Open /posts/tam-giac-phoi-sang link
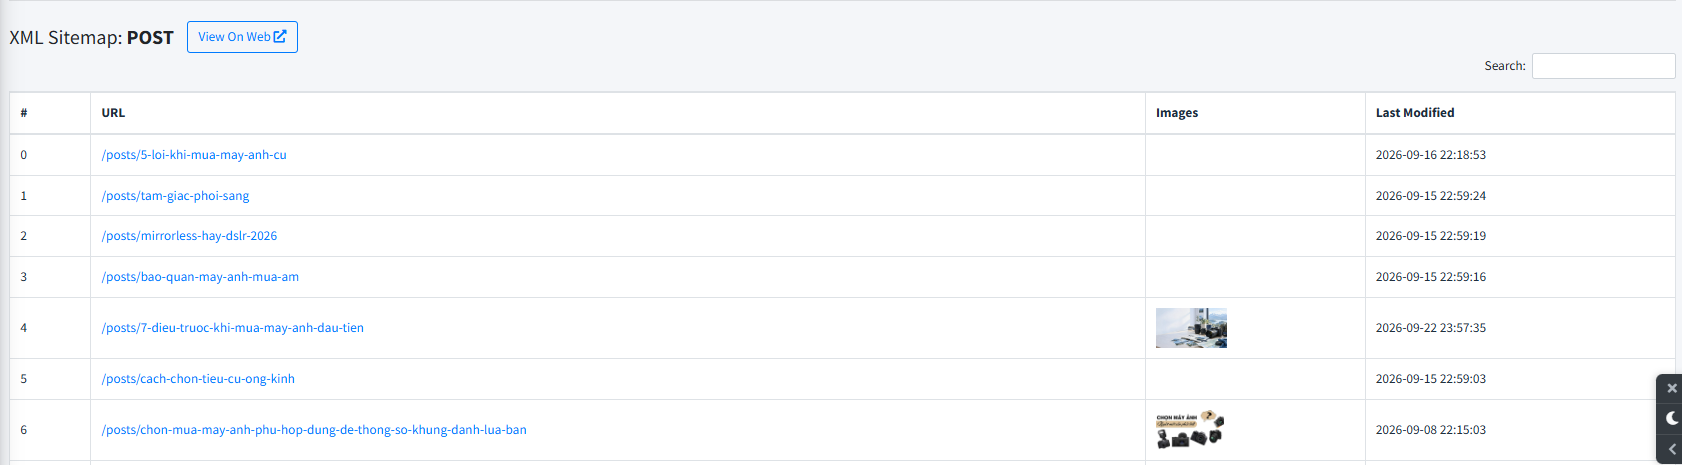Screen dimensions: 1682x465 (x=175, y=196)
